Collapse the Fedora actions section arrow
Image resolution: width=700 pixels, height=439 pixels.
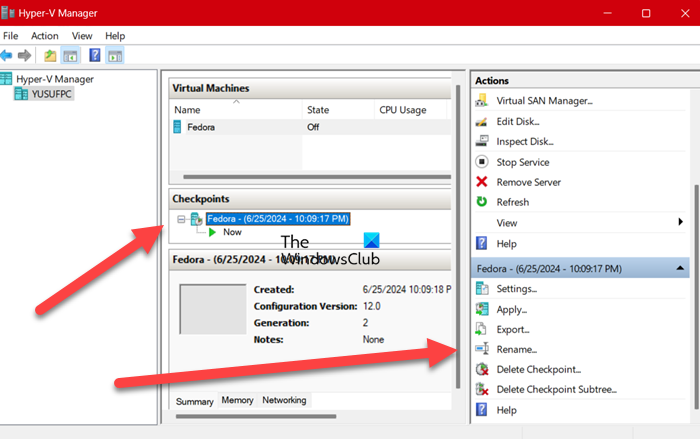tap(680, 268)
